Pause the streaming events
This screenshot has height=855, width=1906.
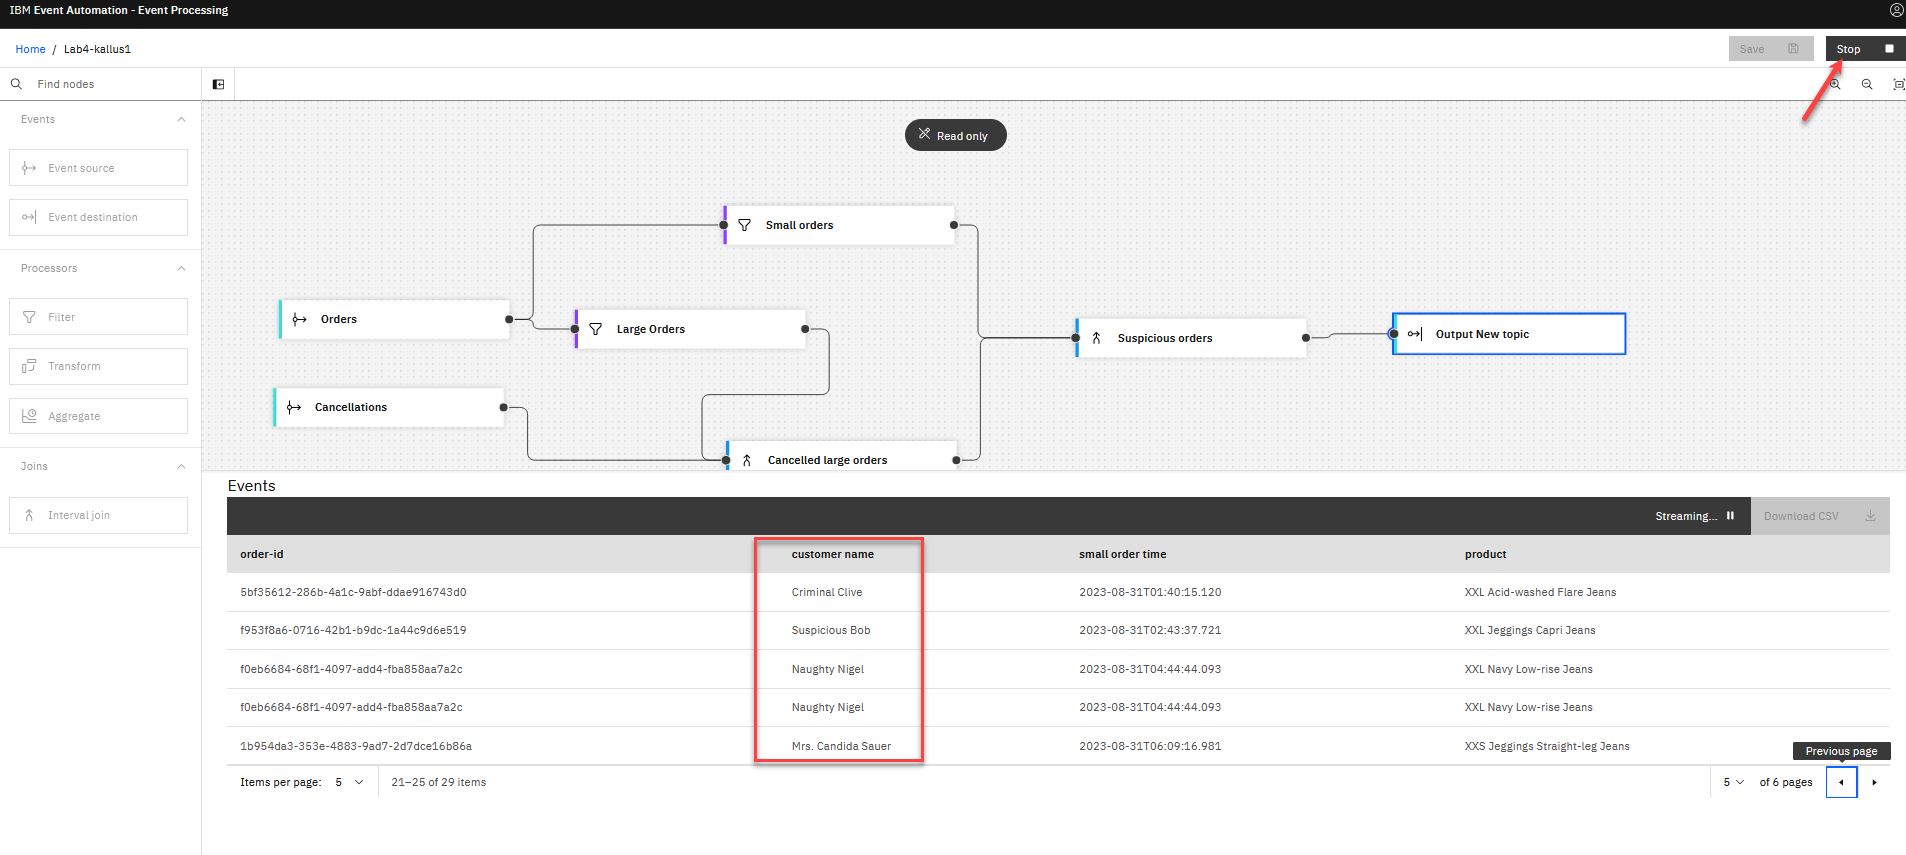pos(1730,516)
